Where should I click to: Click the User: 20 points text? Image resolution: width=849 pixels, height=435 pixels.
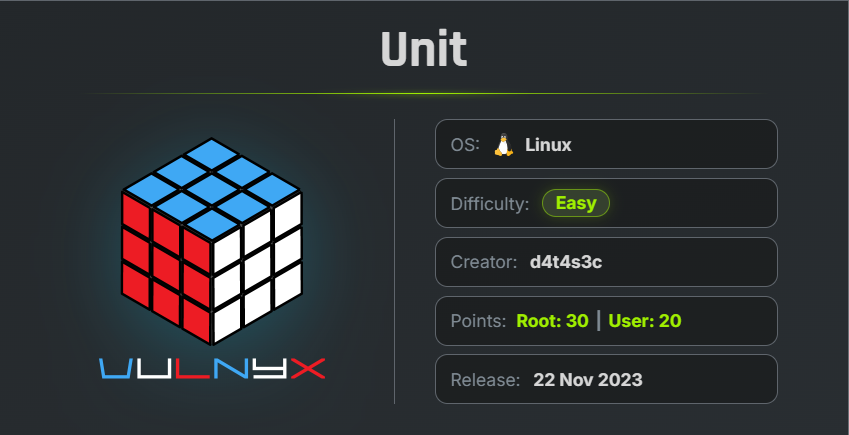[x=645, y=321]
